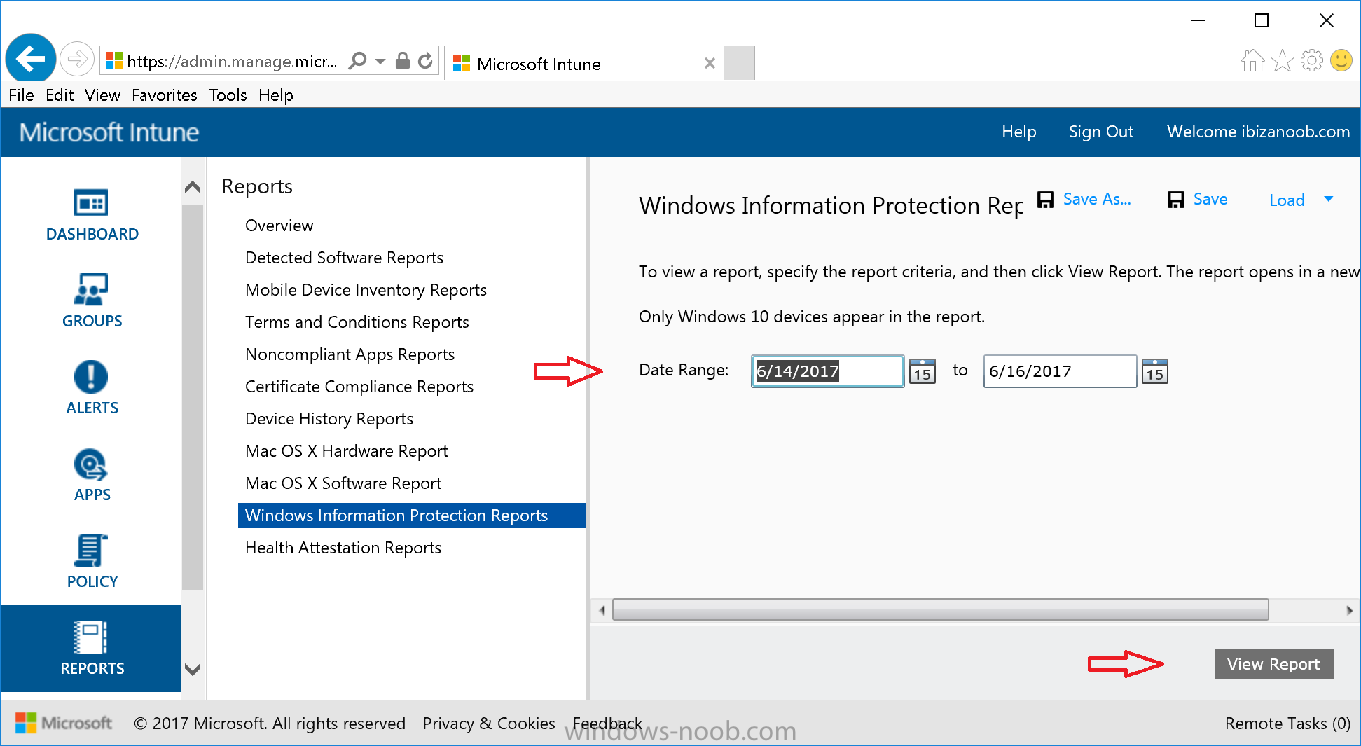Image resolution: width=1361 pixels, height=746 pixels.
Task: Open the Edit menu
Action: [60, 95]
